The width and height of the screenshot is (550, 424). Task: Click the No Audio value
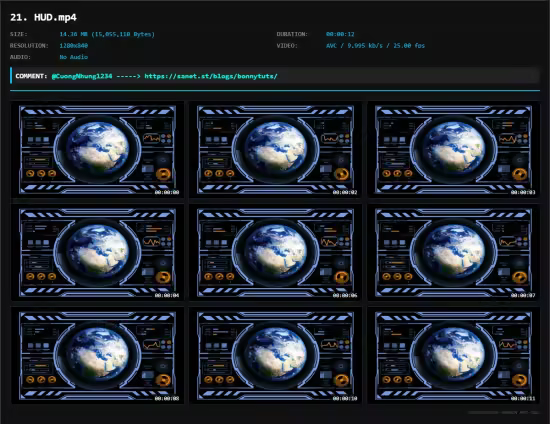74,57
